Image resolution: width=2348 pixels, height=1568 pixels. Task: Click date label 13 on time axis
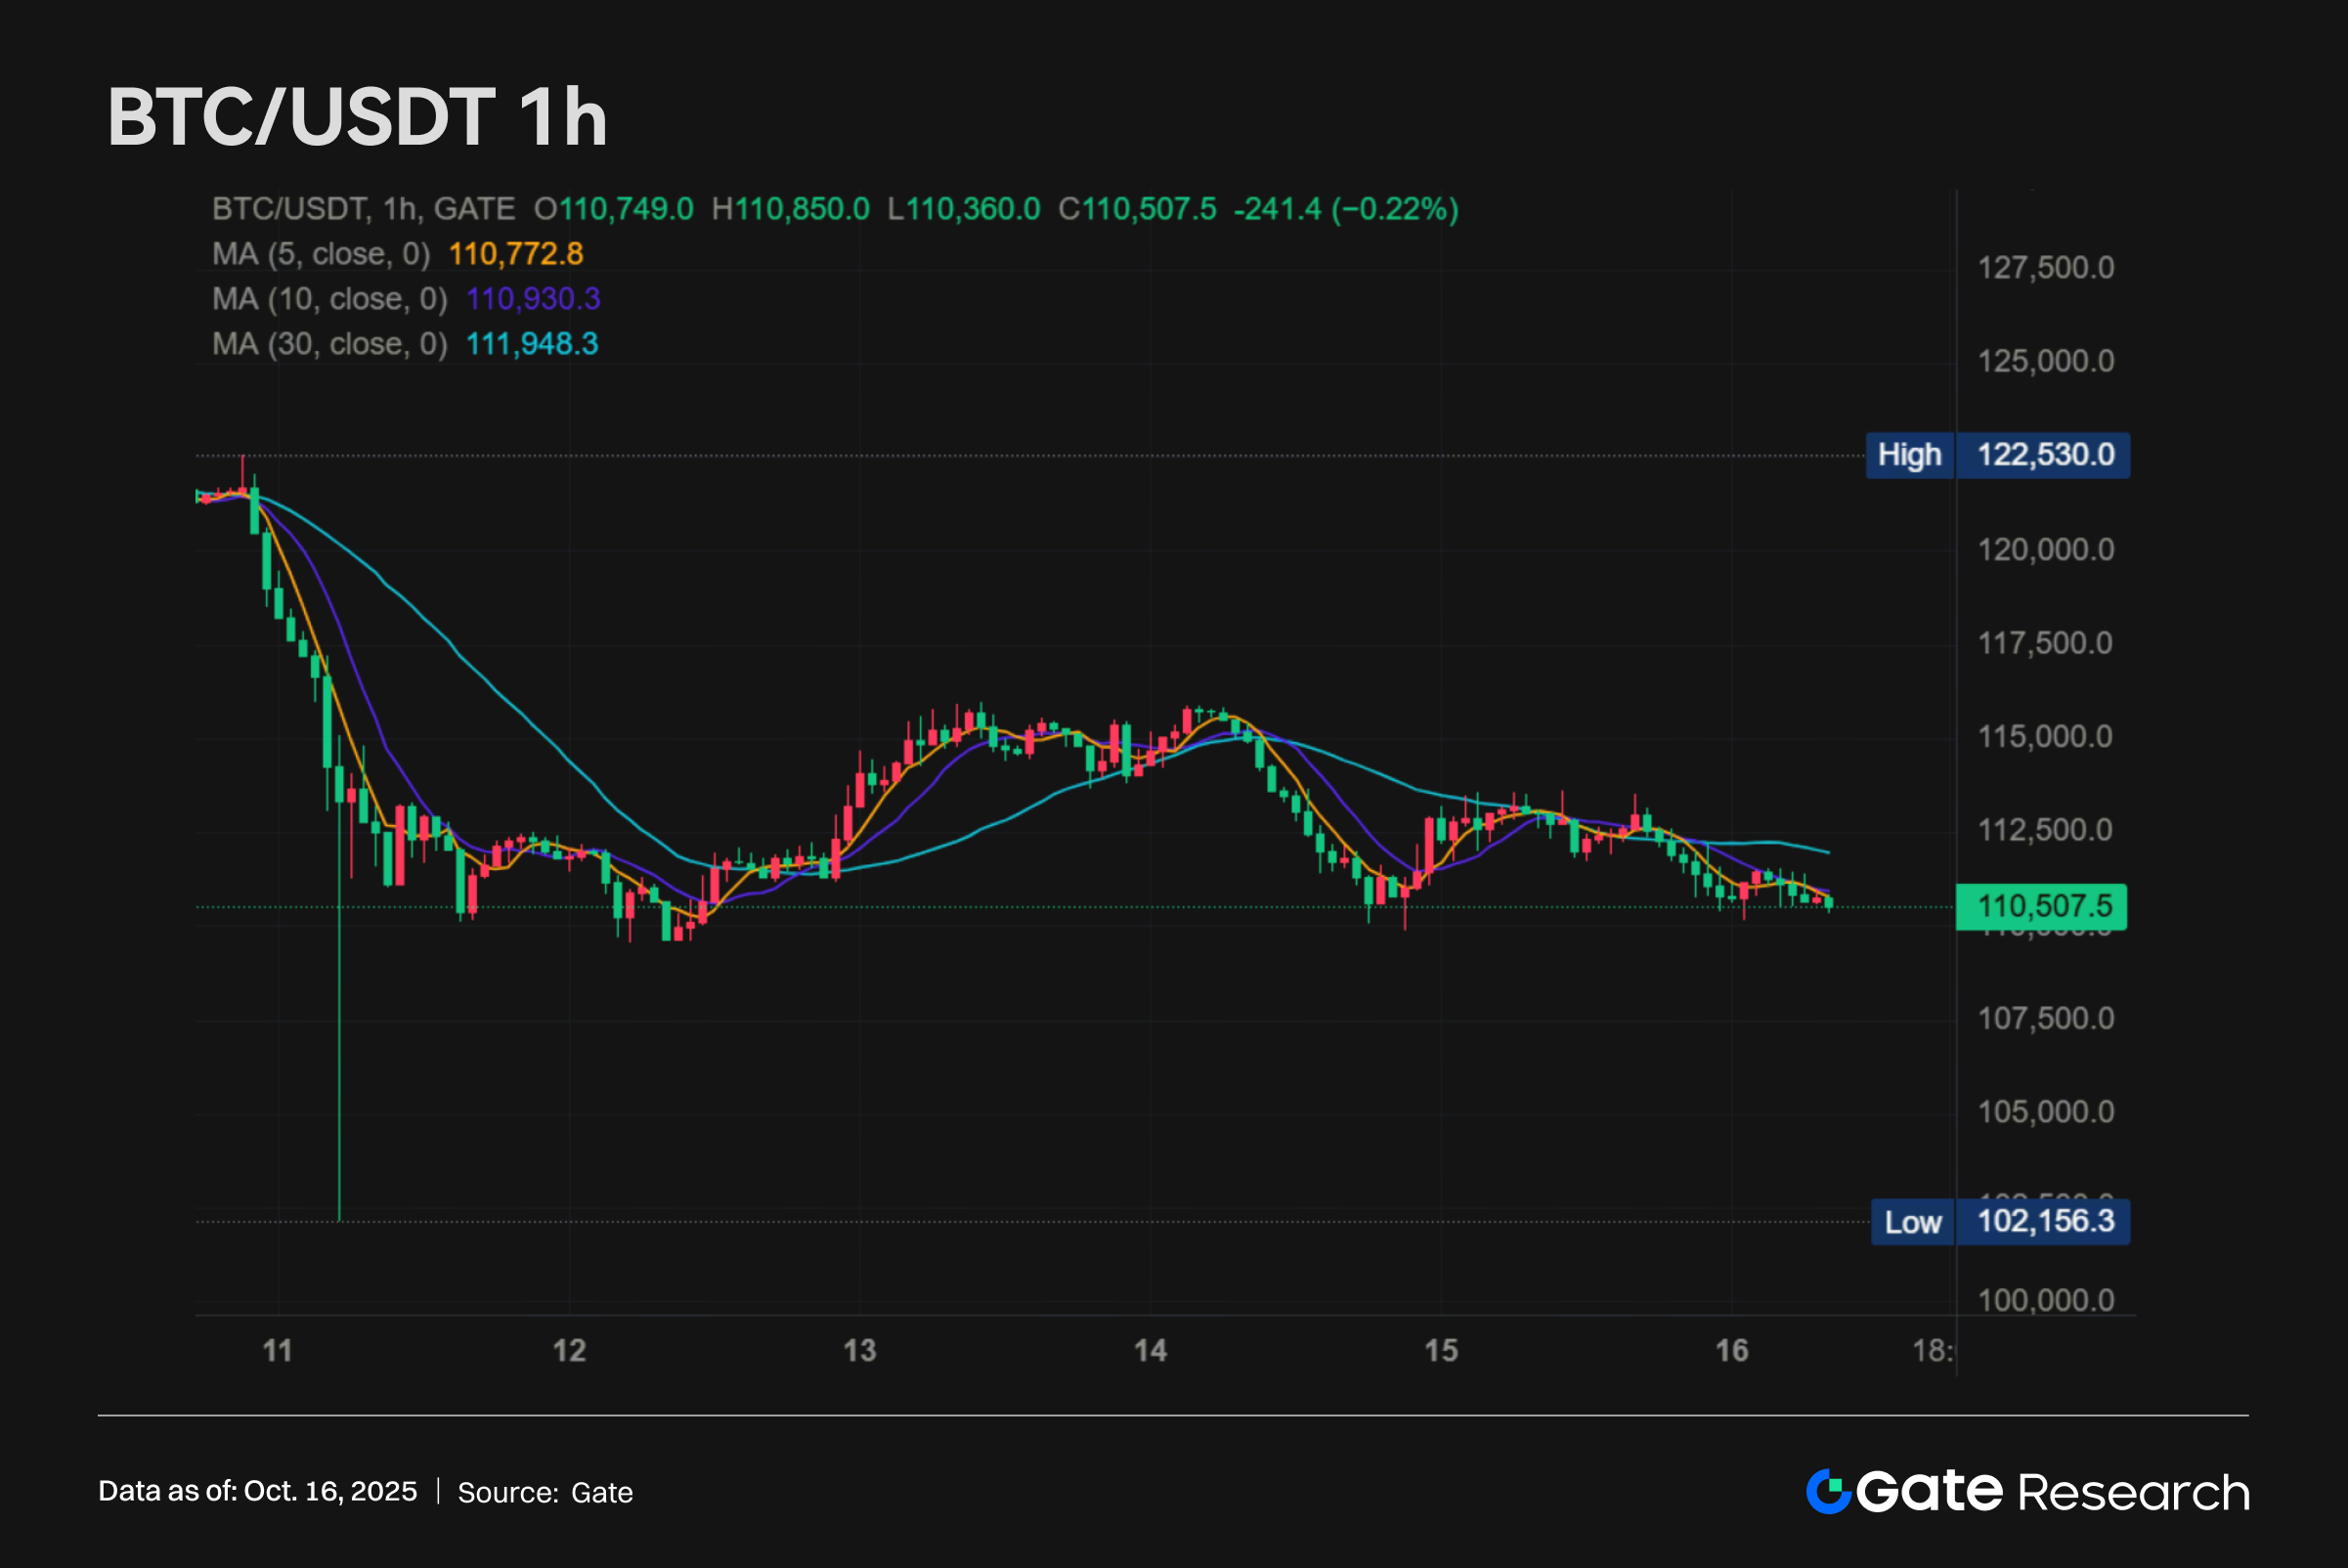click(859, 1351)
